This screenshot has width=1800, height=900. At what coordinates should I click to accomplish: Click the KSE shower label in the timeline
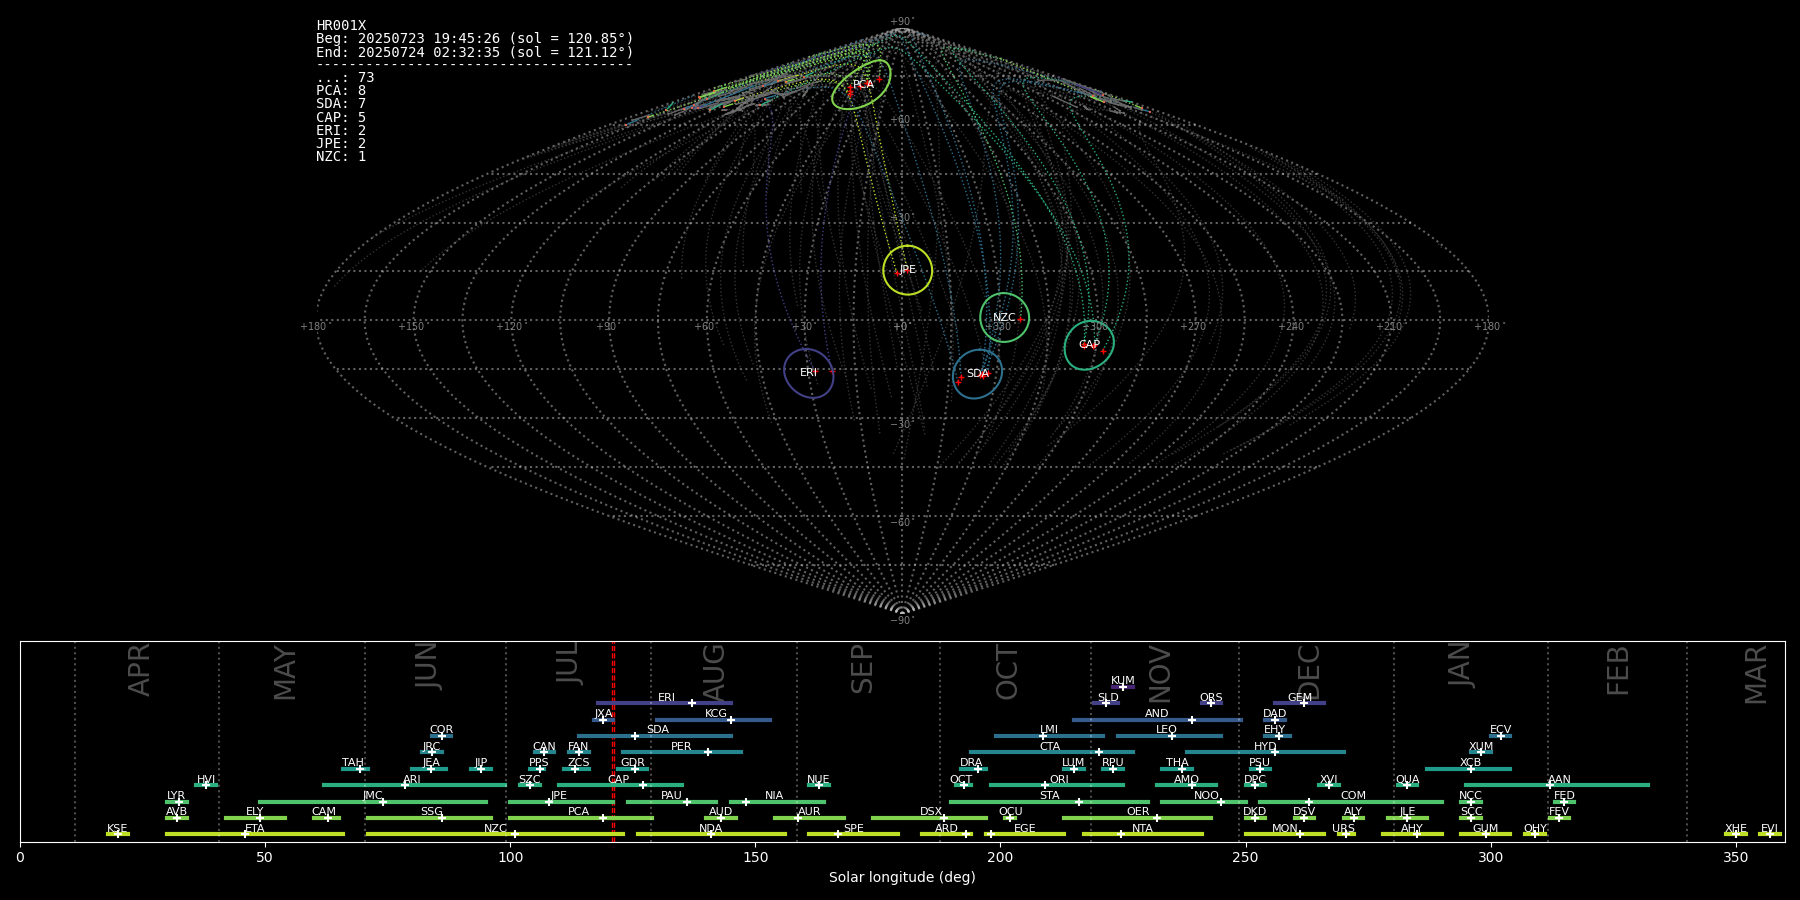[117, 829]
